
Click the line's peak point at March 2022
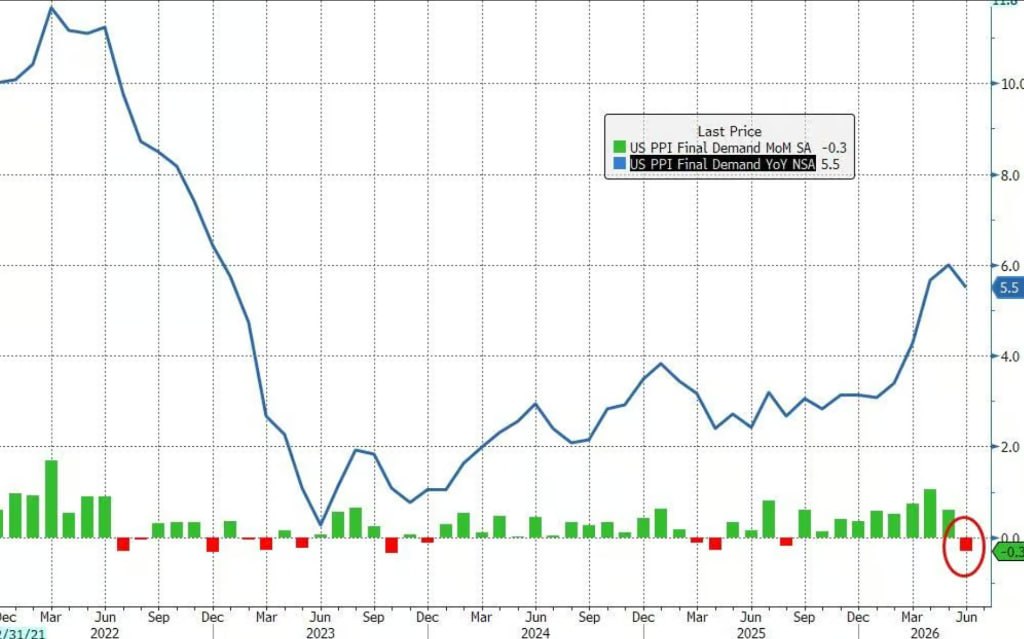[52, 8]
